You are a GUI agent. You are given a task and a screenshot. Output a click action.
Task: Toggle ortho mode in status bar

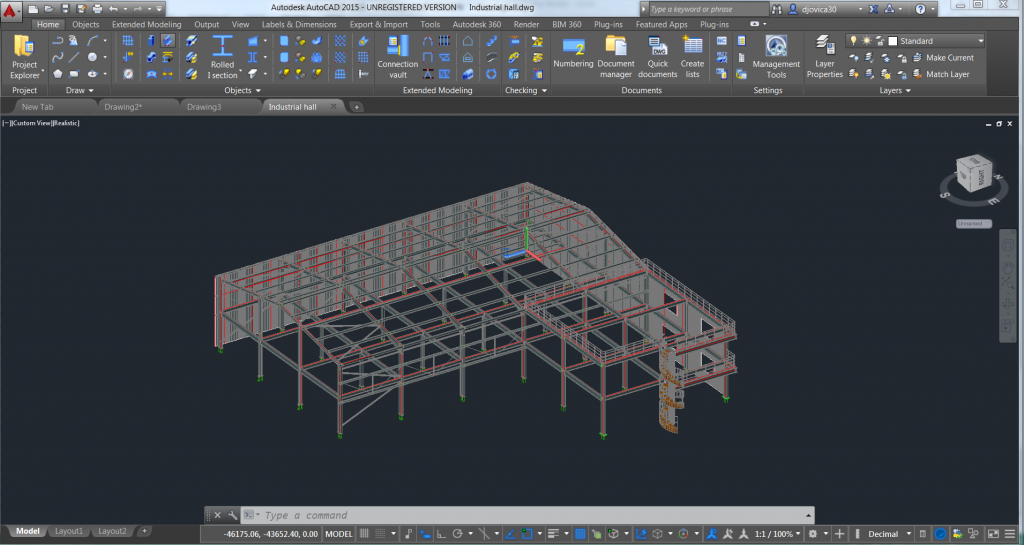[x=441, y=534]
